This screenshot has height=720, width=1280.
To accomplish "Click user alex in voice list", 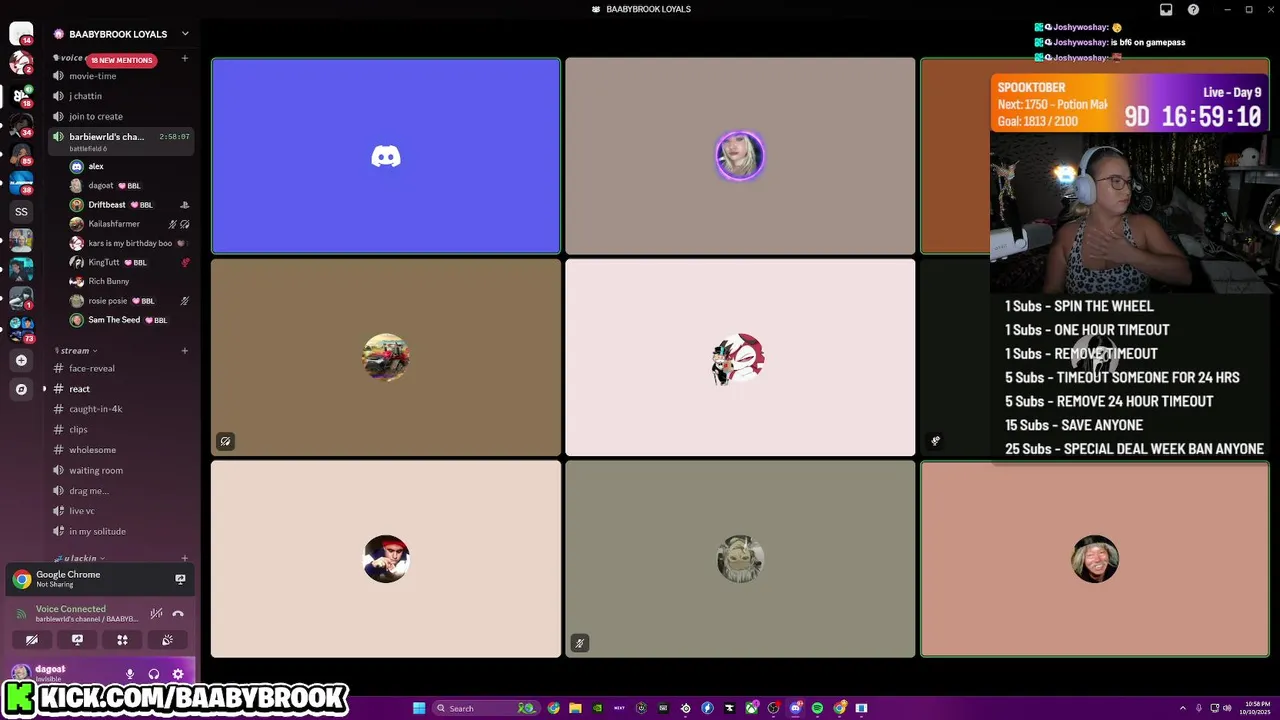I will click(x=129, y=166).
